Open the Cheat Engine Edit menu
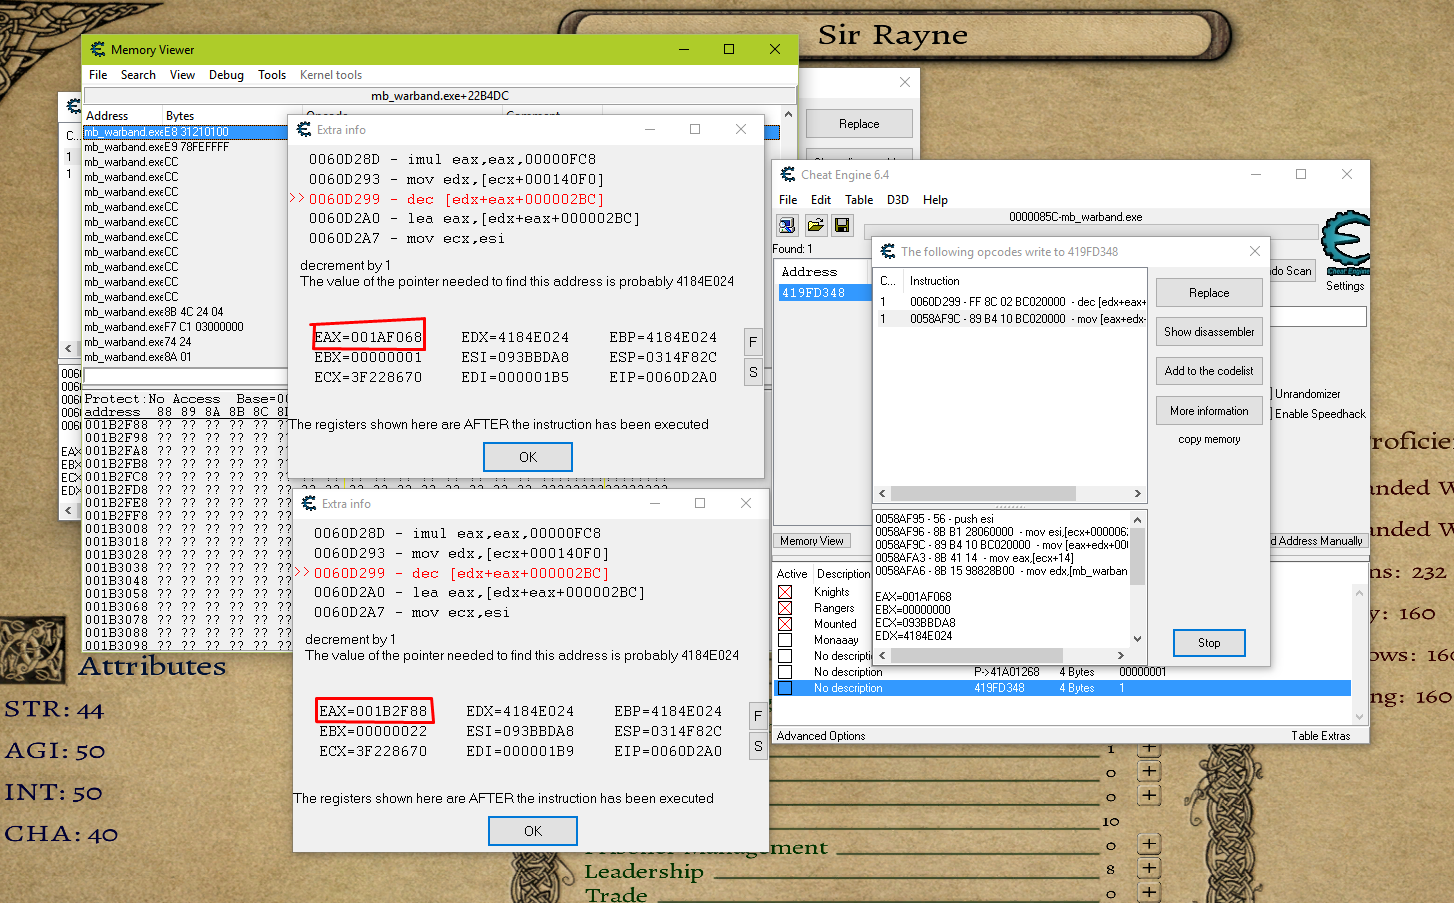The height and width of the screenshot is (903, 1454). [x=821, y=200]
